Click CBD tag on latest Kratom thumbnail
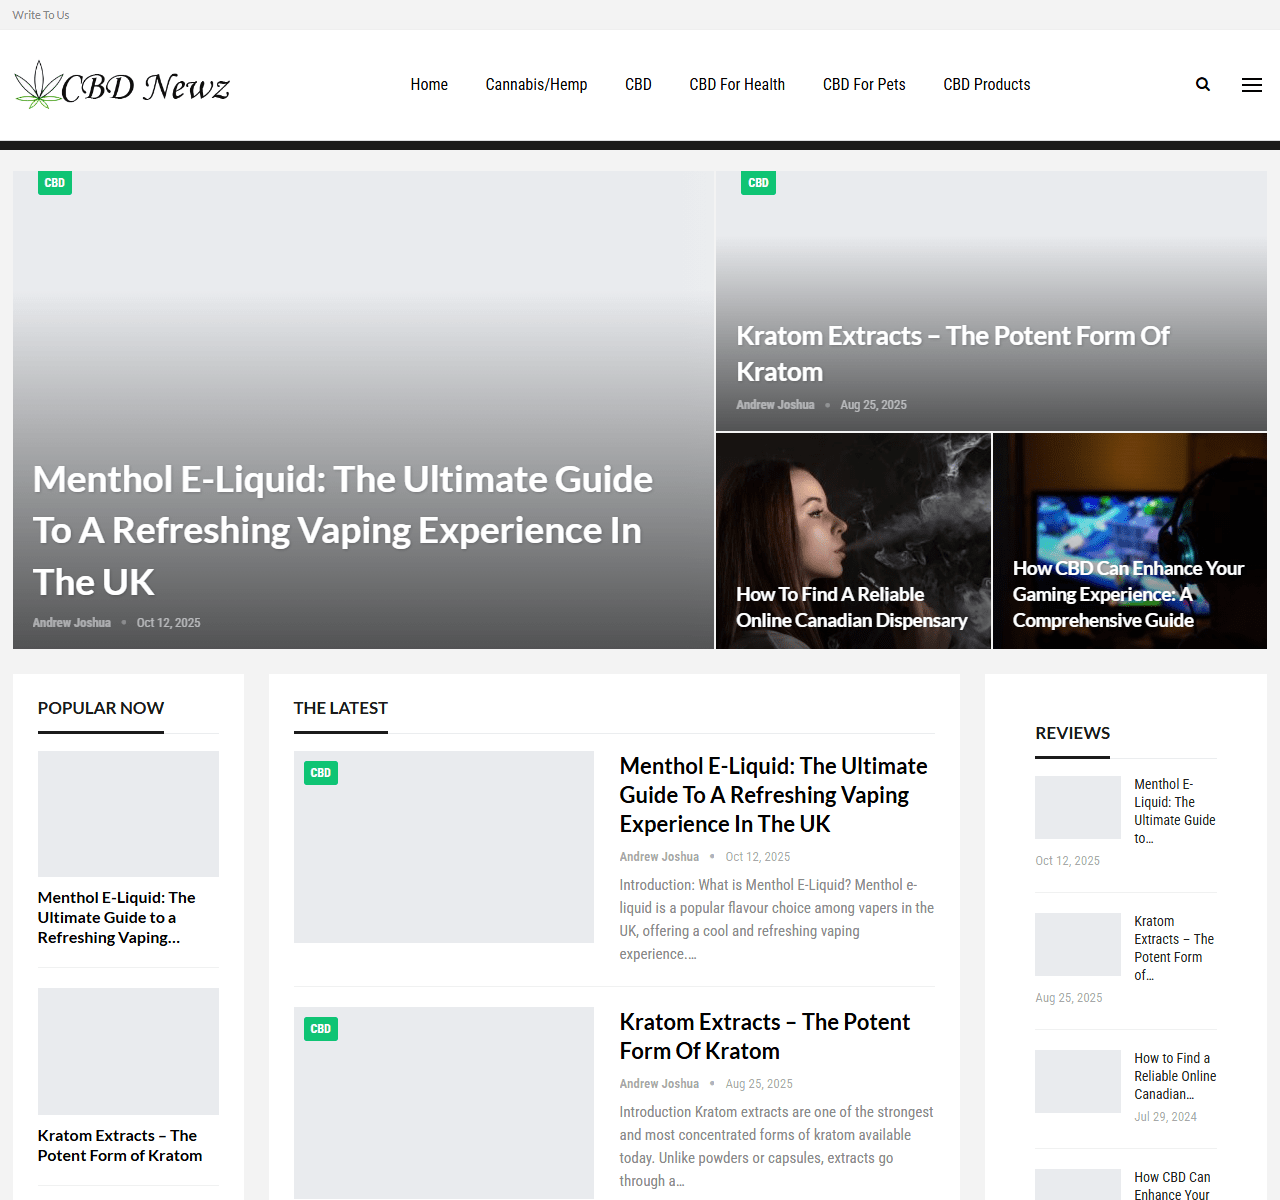The image size is (1280, 1200). pos(320,1029)
